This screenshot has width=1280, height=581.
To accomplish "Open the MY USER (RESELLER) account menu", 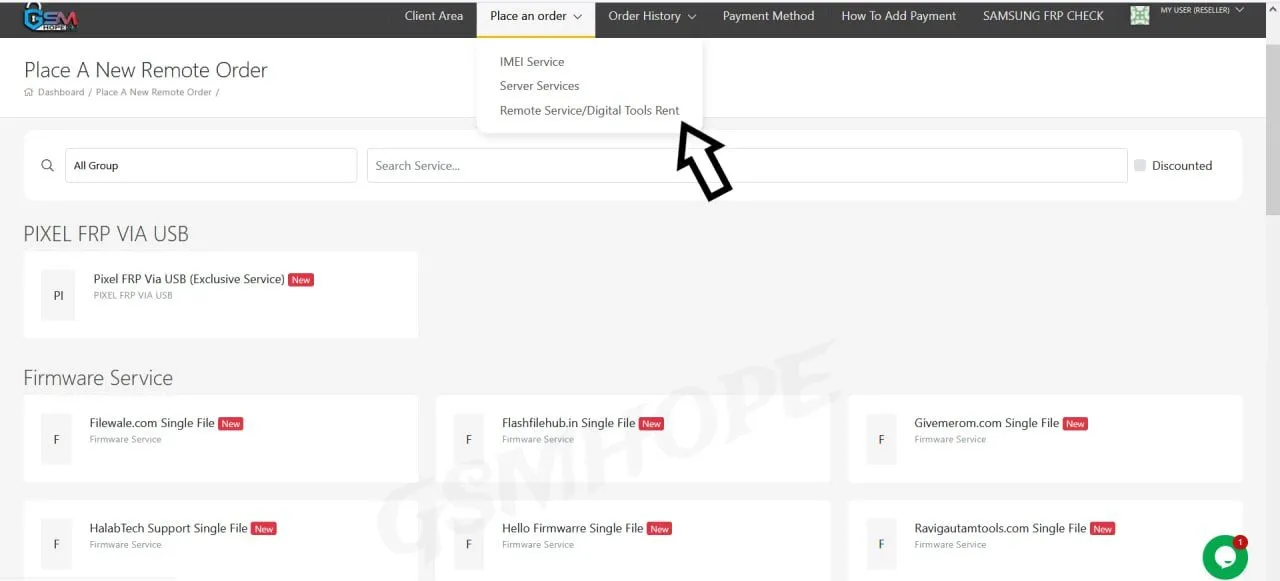I will click(x=1201, y=11).
